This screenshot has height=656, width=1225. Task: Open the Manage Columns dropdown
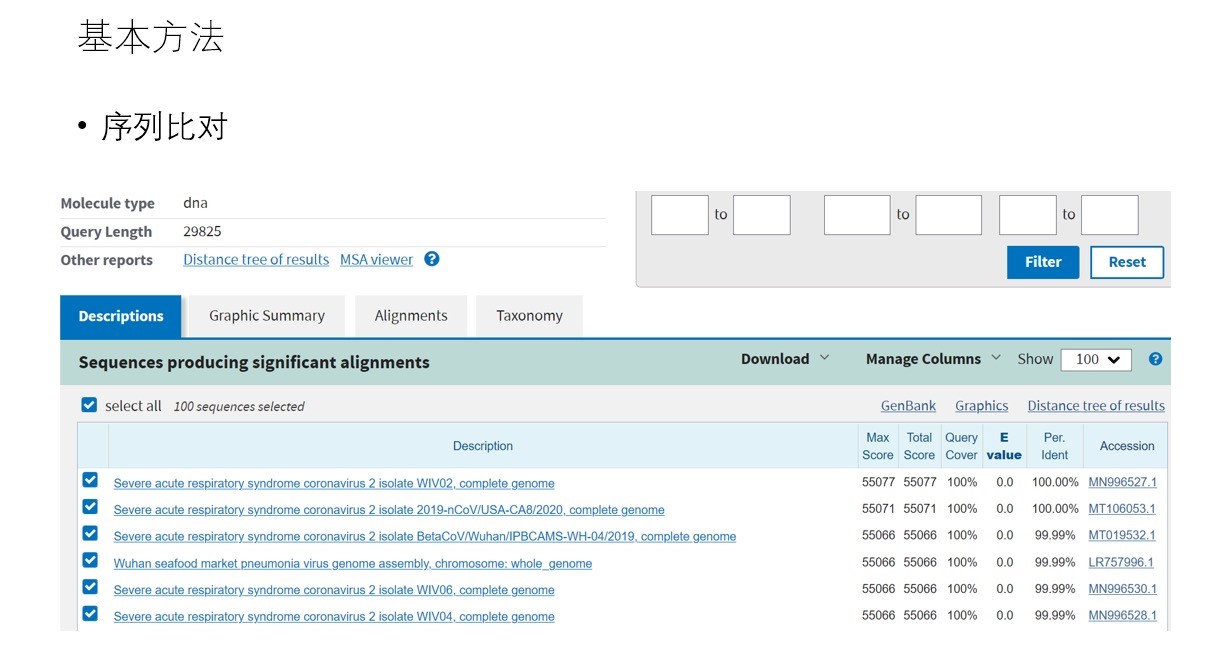[933, 359]
